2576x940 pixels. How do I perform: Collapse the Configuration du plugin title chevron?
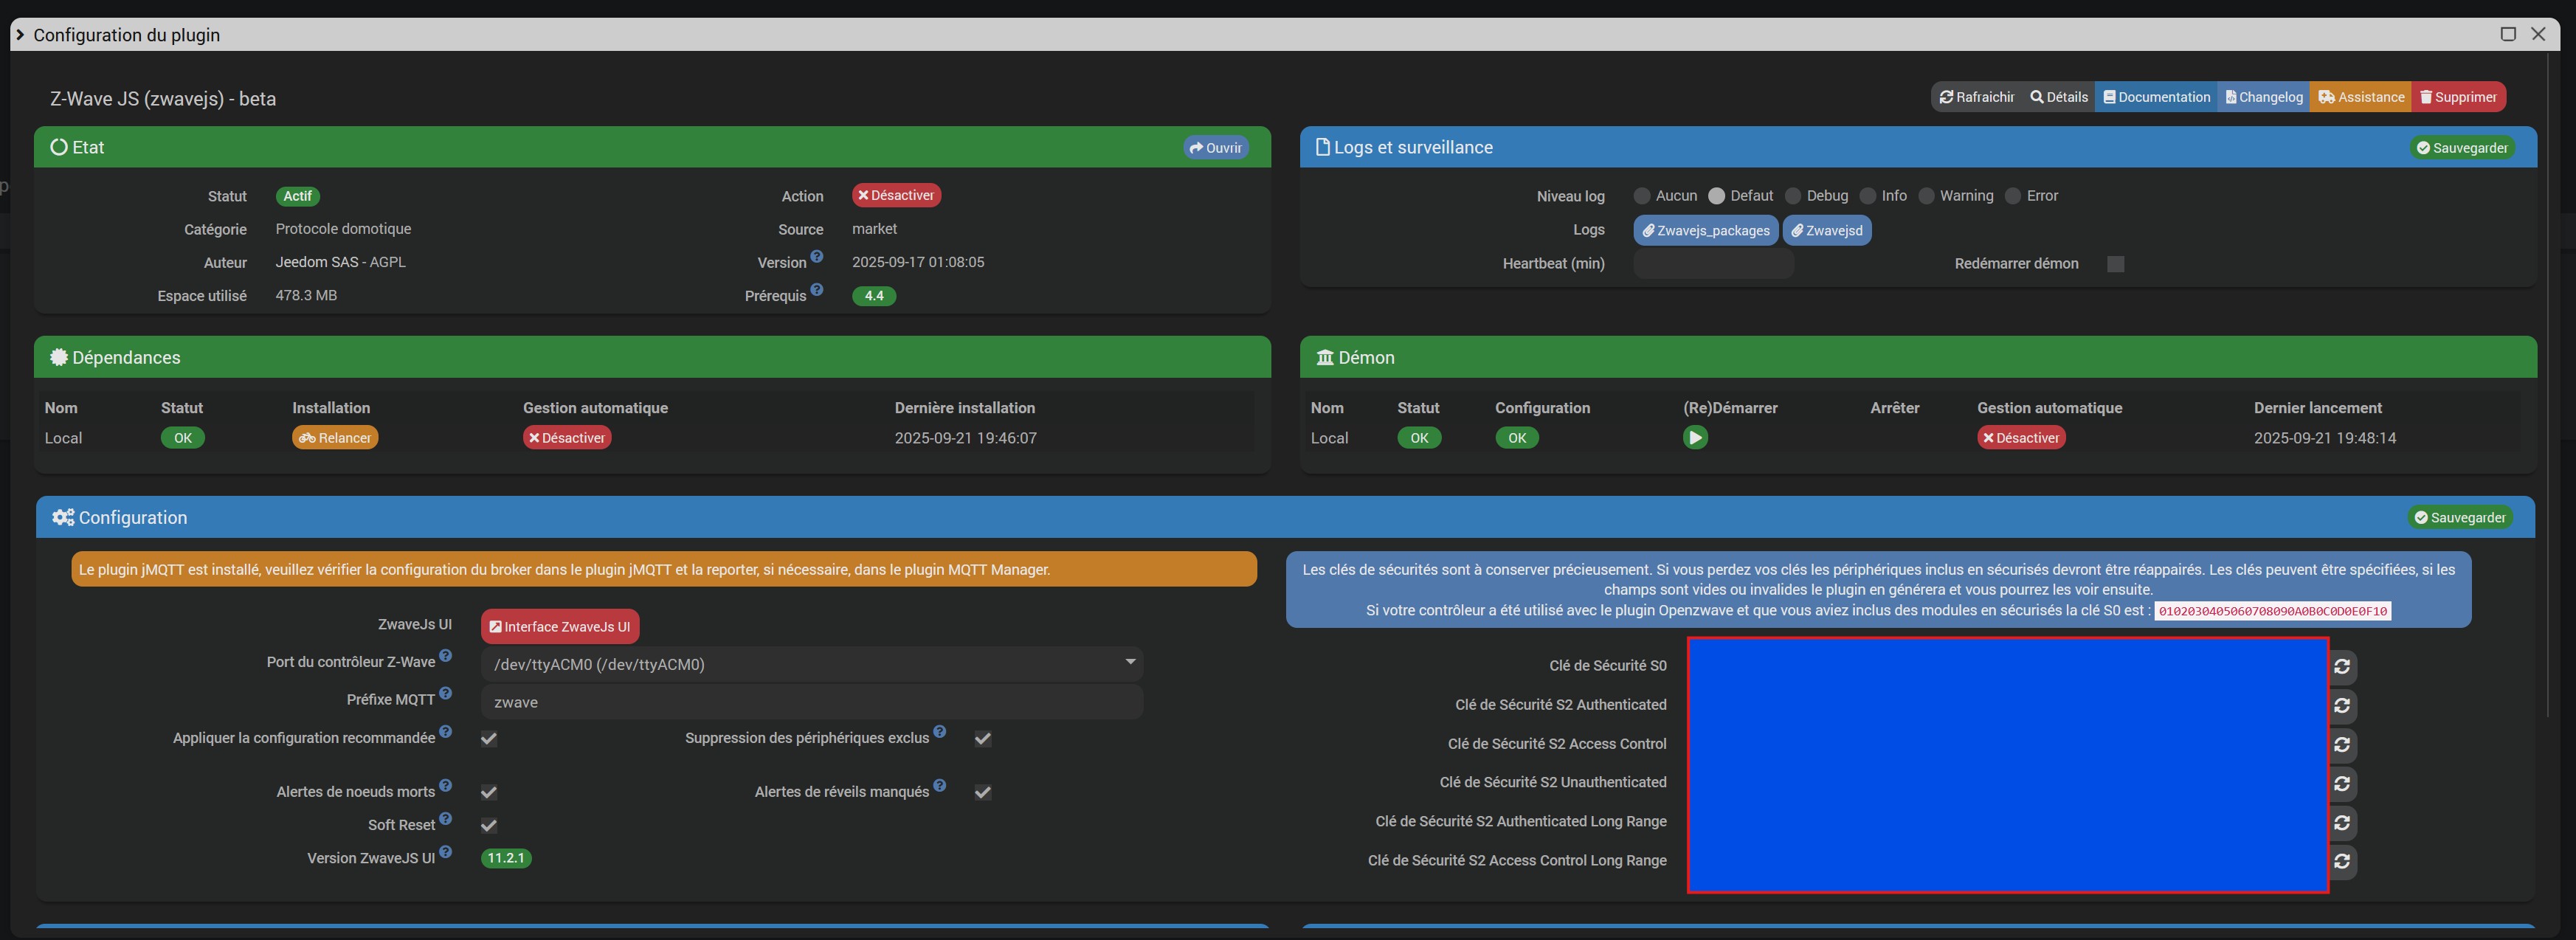pyautogui.click(x=19, y=35)
